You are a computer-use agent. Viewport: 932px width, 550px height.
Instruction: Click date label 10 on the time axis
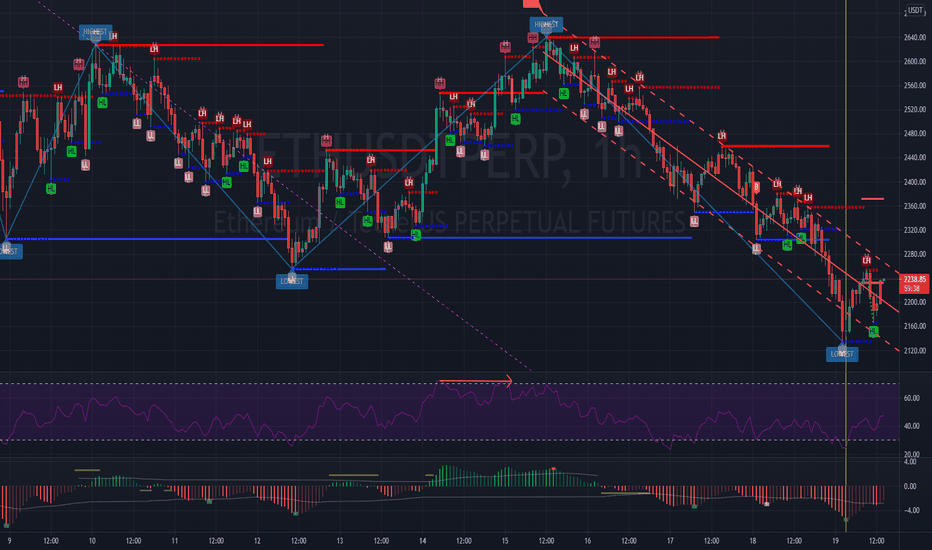click(x=92, y=541)
